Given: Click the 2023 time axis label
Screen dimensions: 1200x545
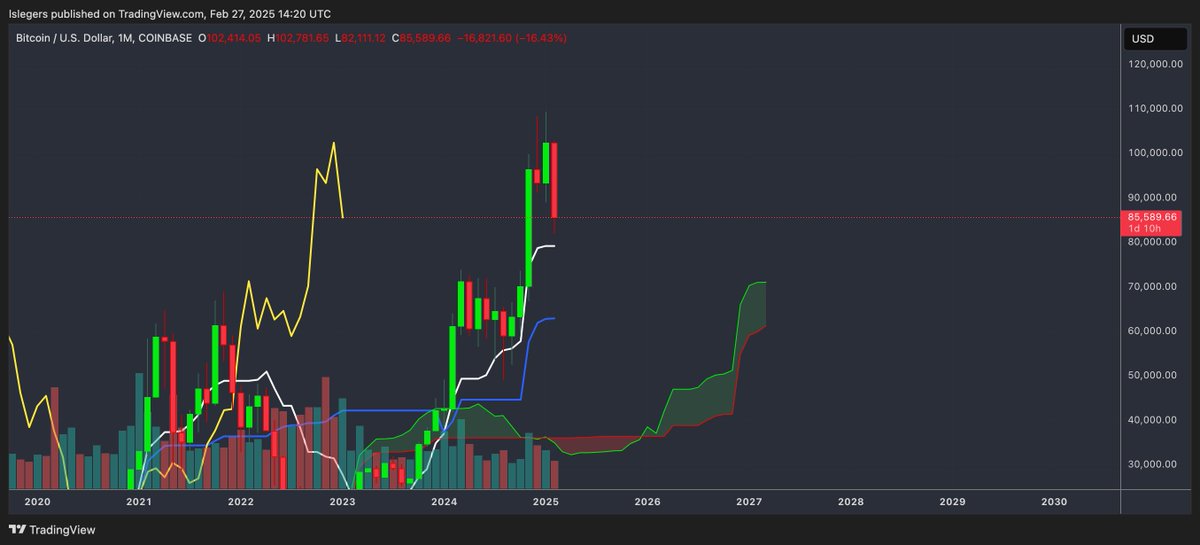Looking at the screenshot, I should [342, 501].
